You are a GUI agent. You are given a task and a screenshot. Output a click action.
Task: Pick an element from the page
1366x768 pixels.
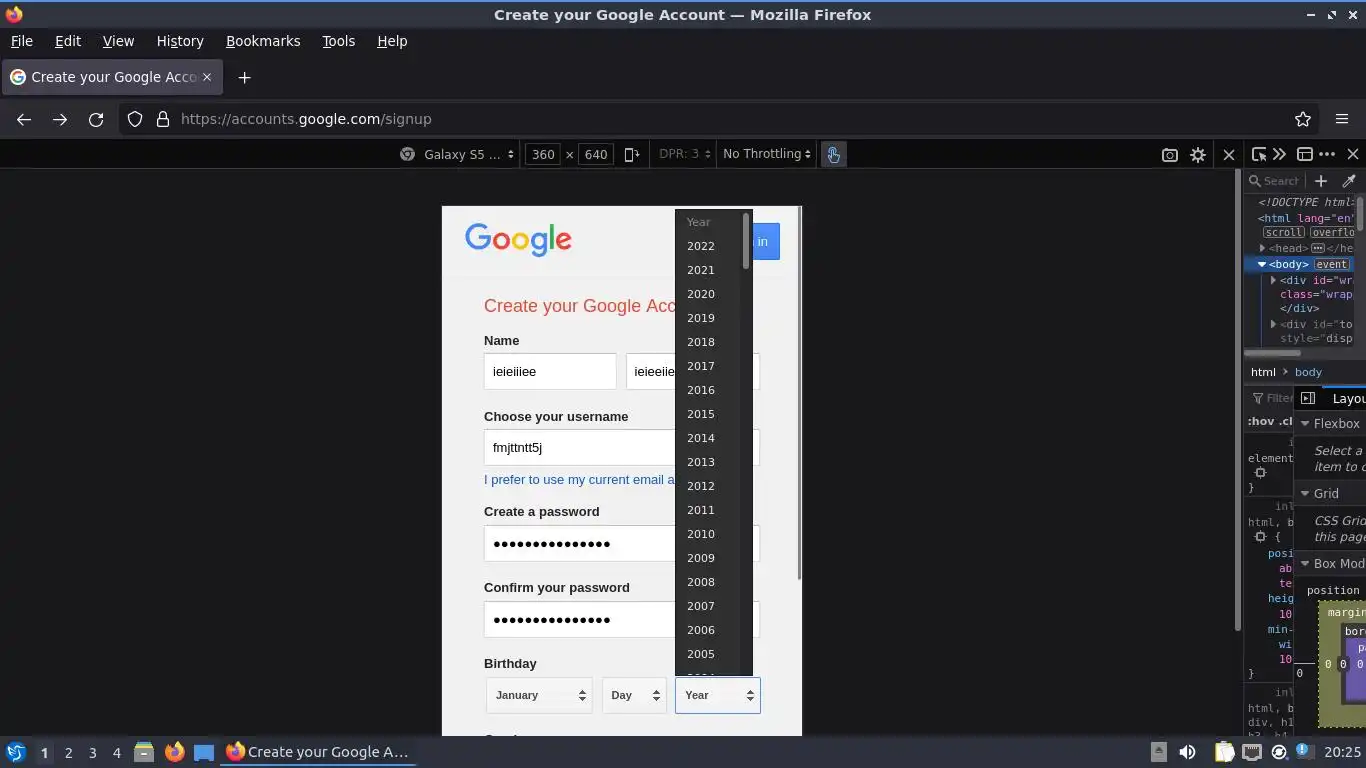(1259, 154)
